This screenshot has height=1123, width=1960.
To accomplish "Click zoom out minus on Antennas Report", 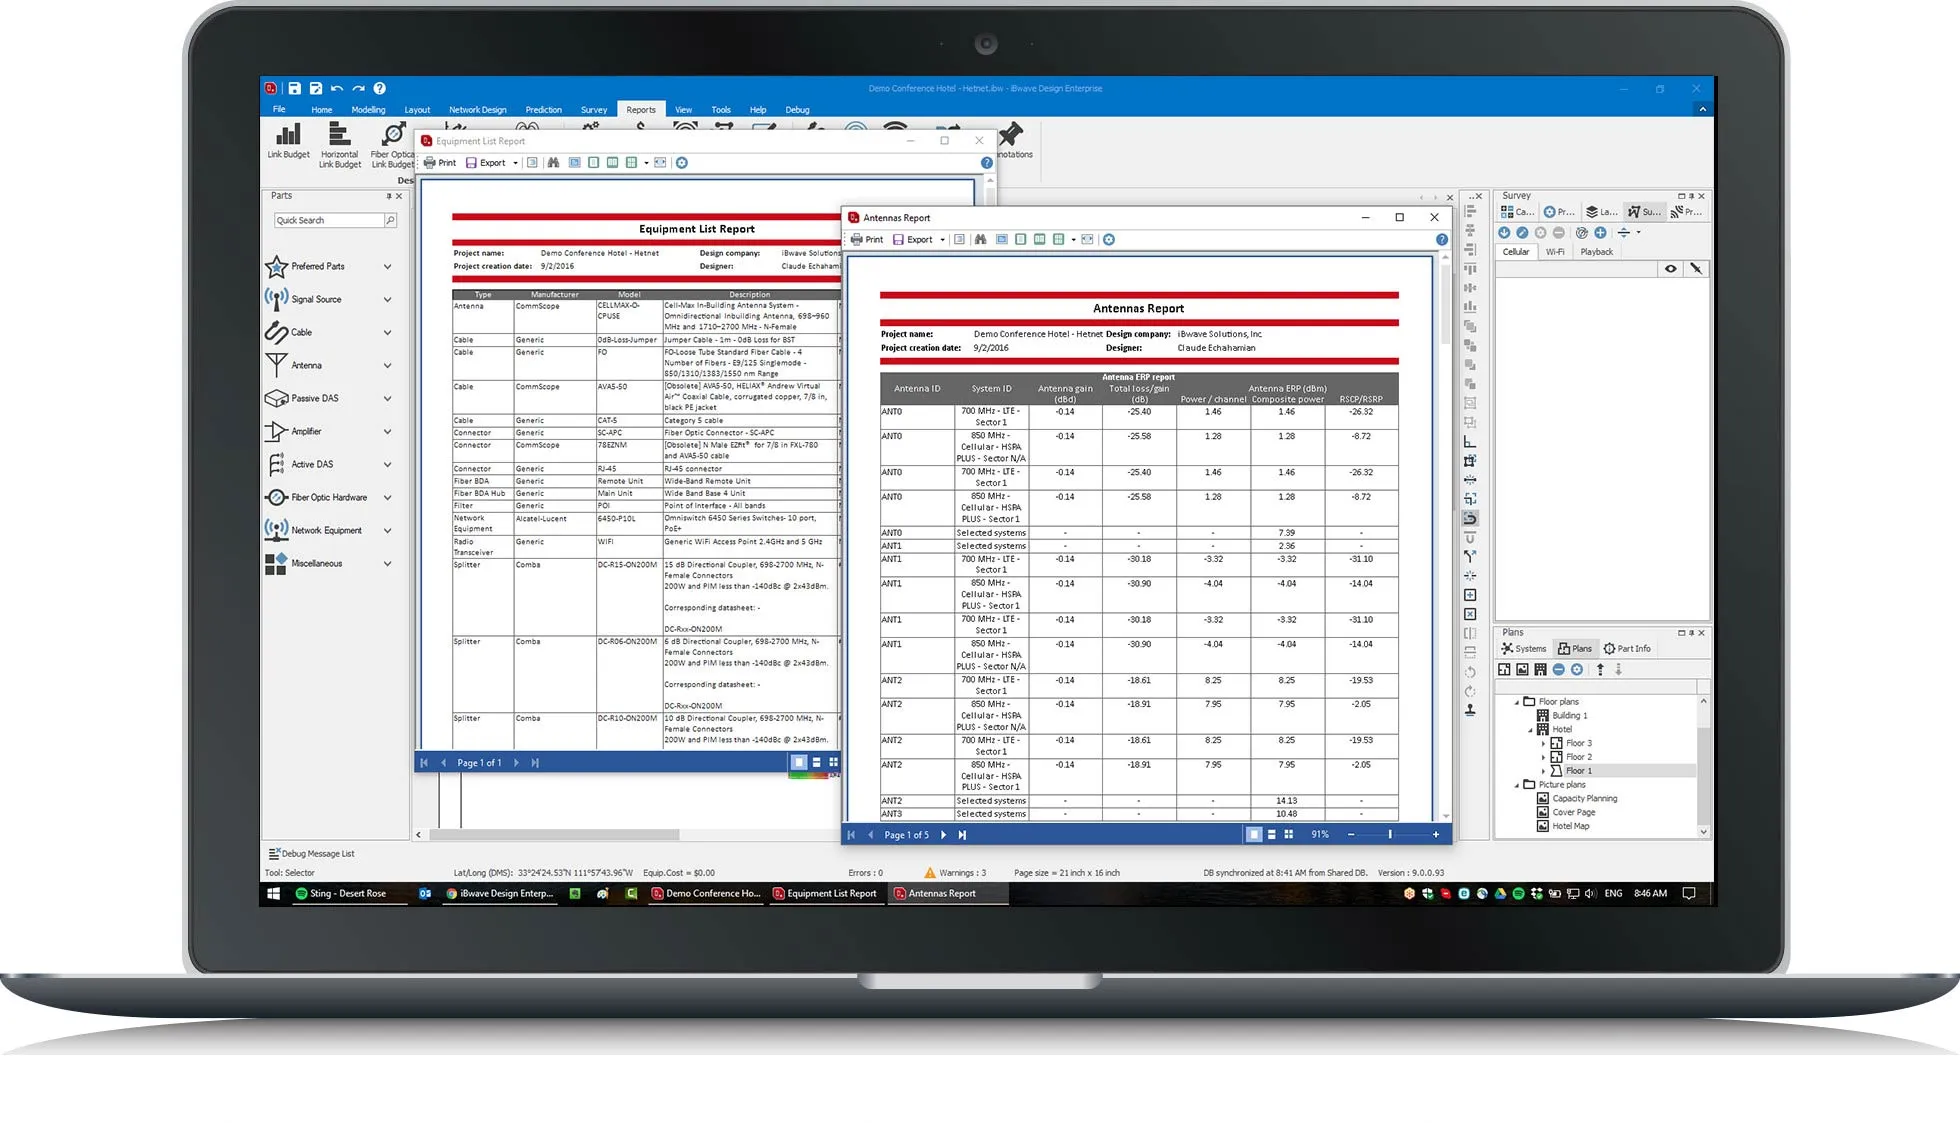I will click(1351, 835).
